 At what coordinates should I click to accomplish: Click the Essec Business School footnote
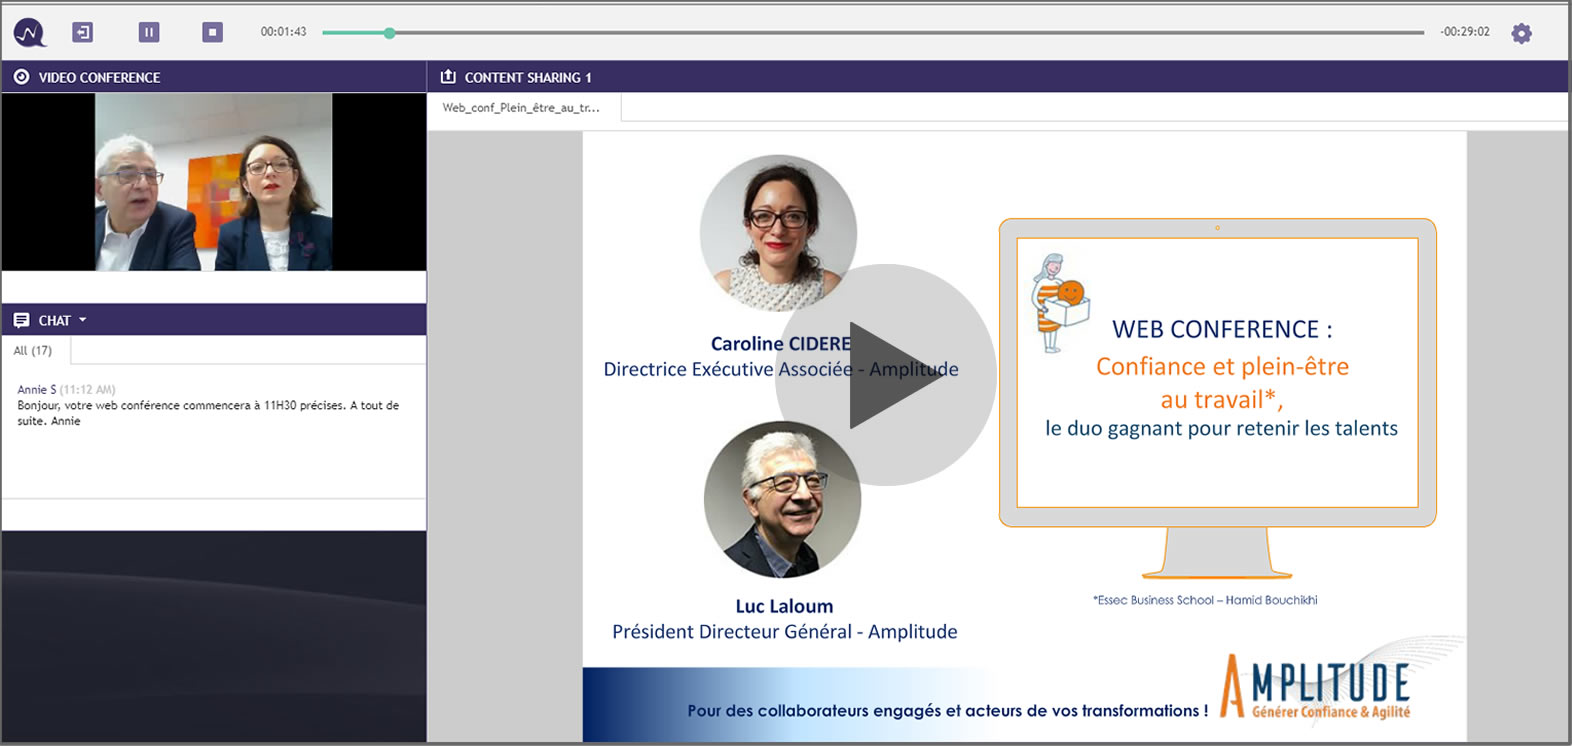click(1205, 600)
